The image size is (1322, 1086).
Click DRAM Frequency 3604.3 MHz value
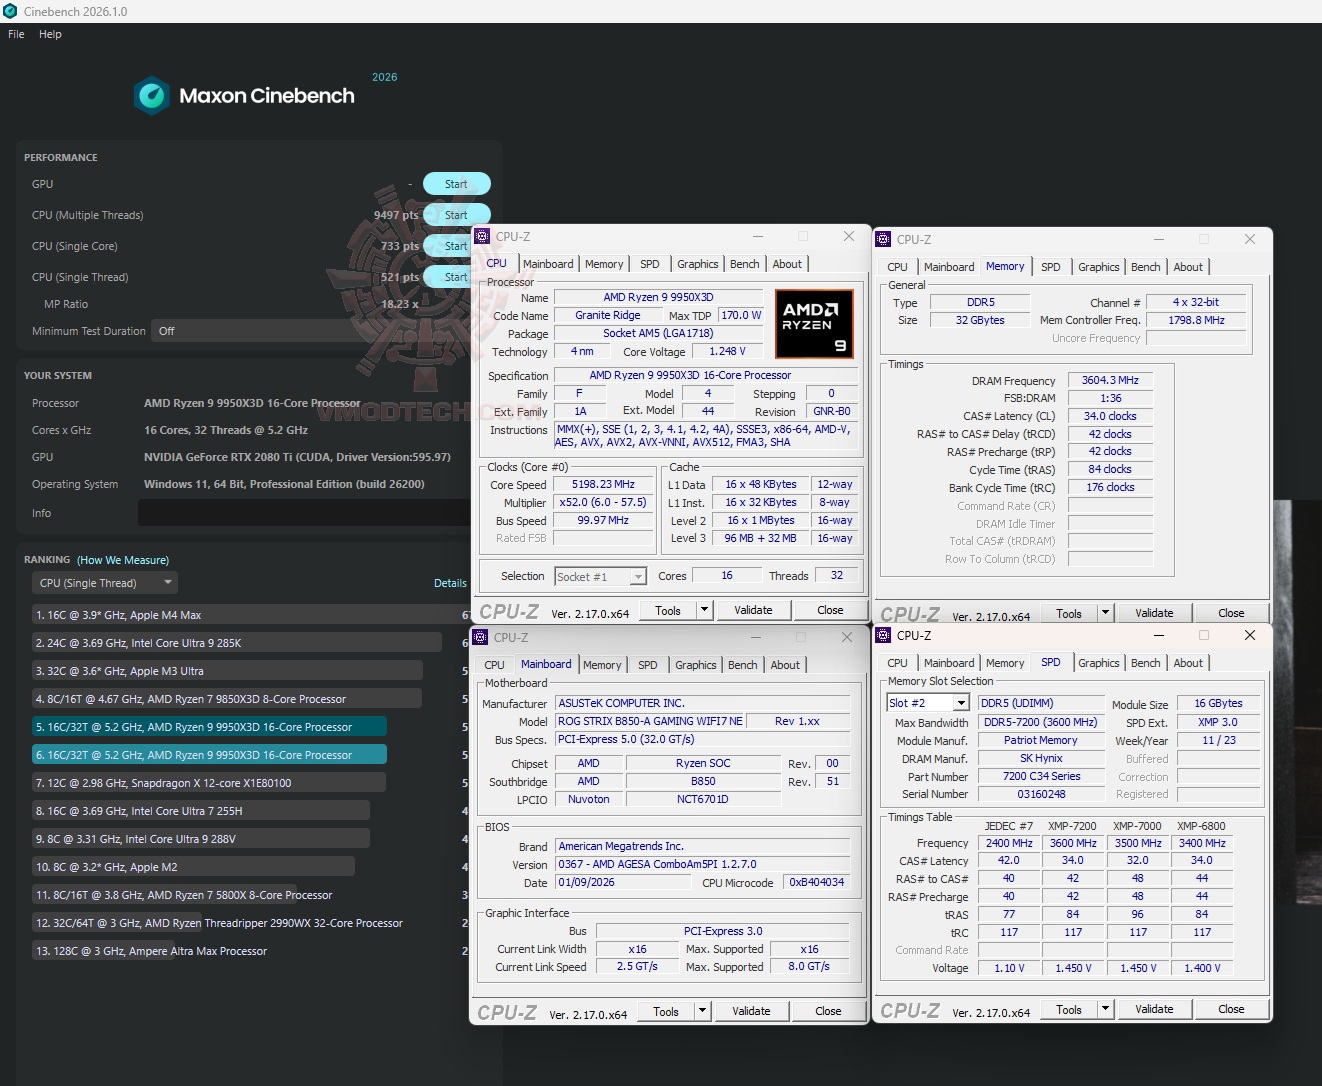1110,380
